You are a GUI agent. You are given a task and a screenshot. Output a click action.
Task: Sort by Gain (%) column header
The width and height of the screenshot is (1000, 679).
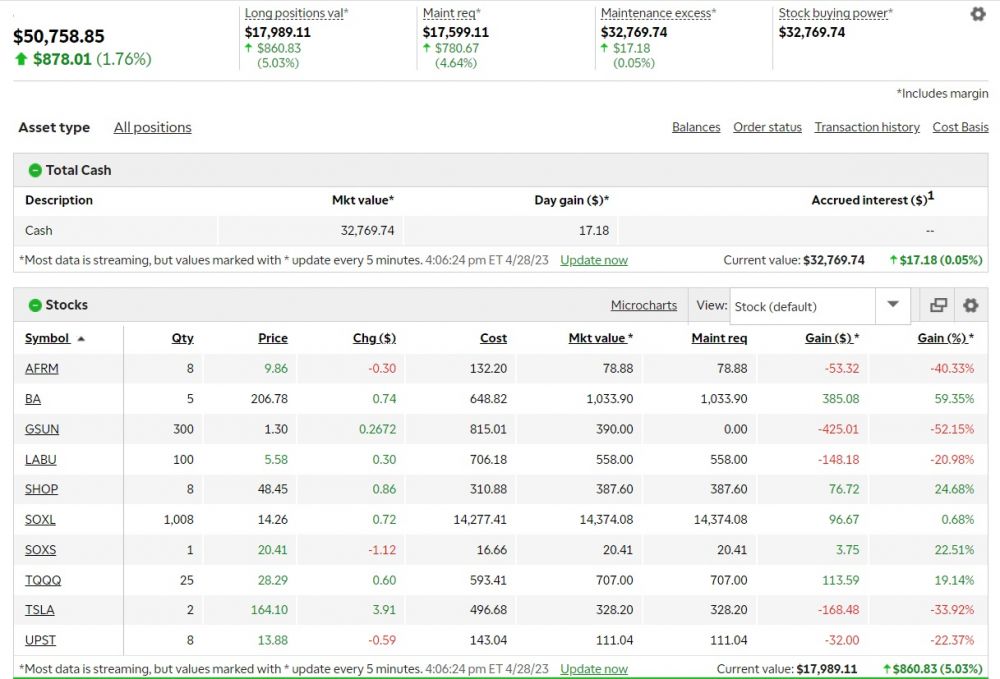pyautogui.click(x=943, y=338)
